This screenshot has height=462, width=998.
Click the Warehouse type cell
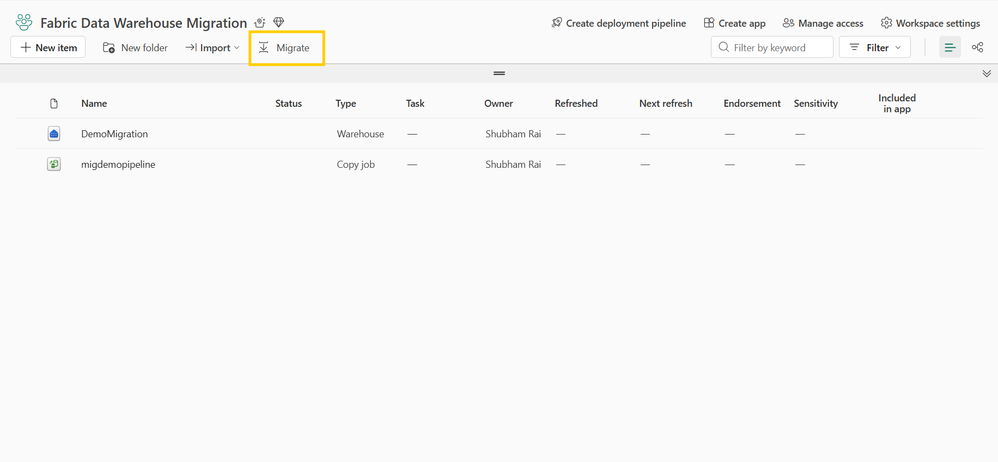360,134
